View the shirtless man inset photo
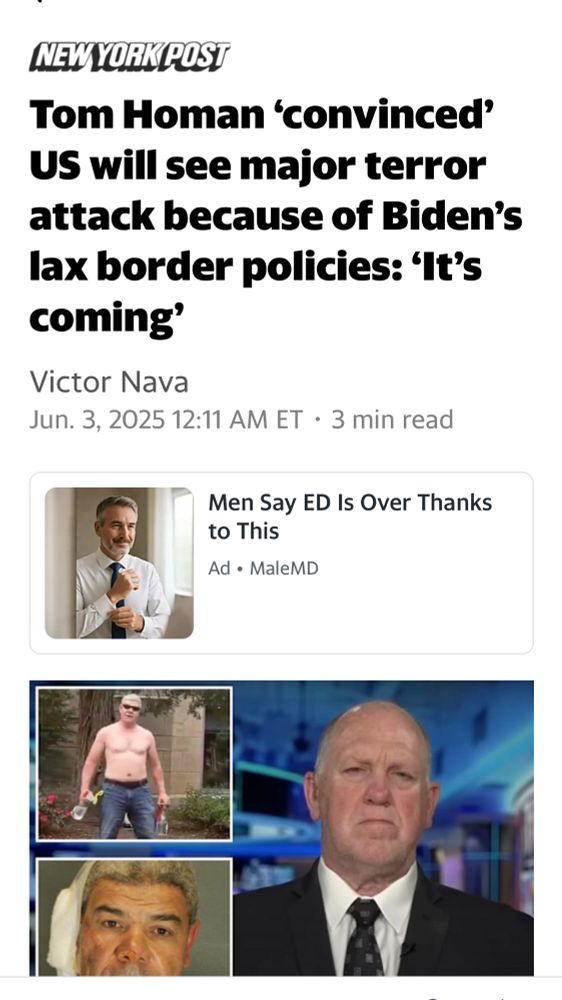 (134, 763)
